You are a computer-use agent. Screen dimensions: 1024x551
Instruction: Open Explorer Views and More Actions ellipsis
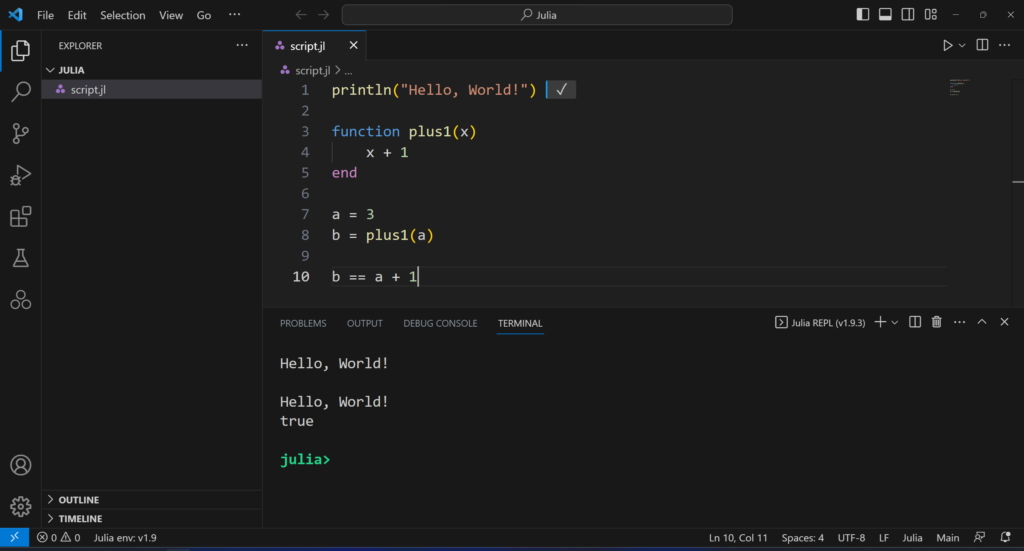coord(242,45)
